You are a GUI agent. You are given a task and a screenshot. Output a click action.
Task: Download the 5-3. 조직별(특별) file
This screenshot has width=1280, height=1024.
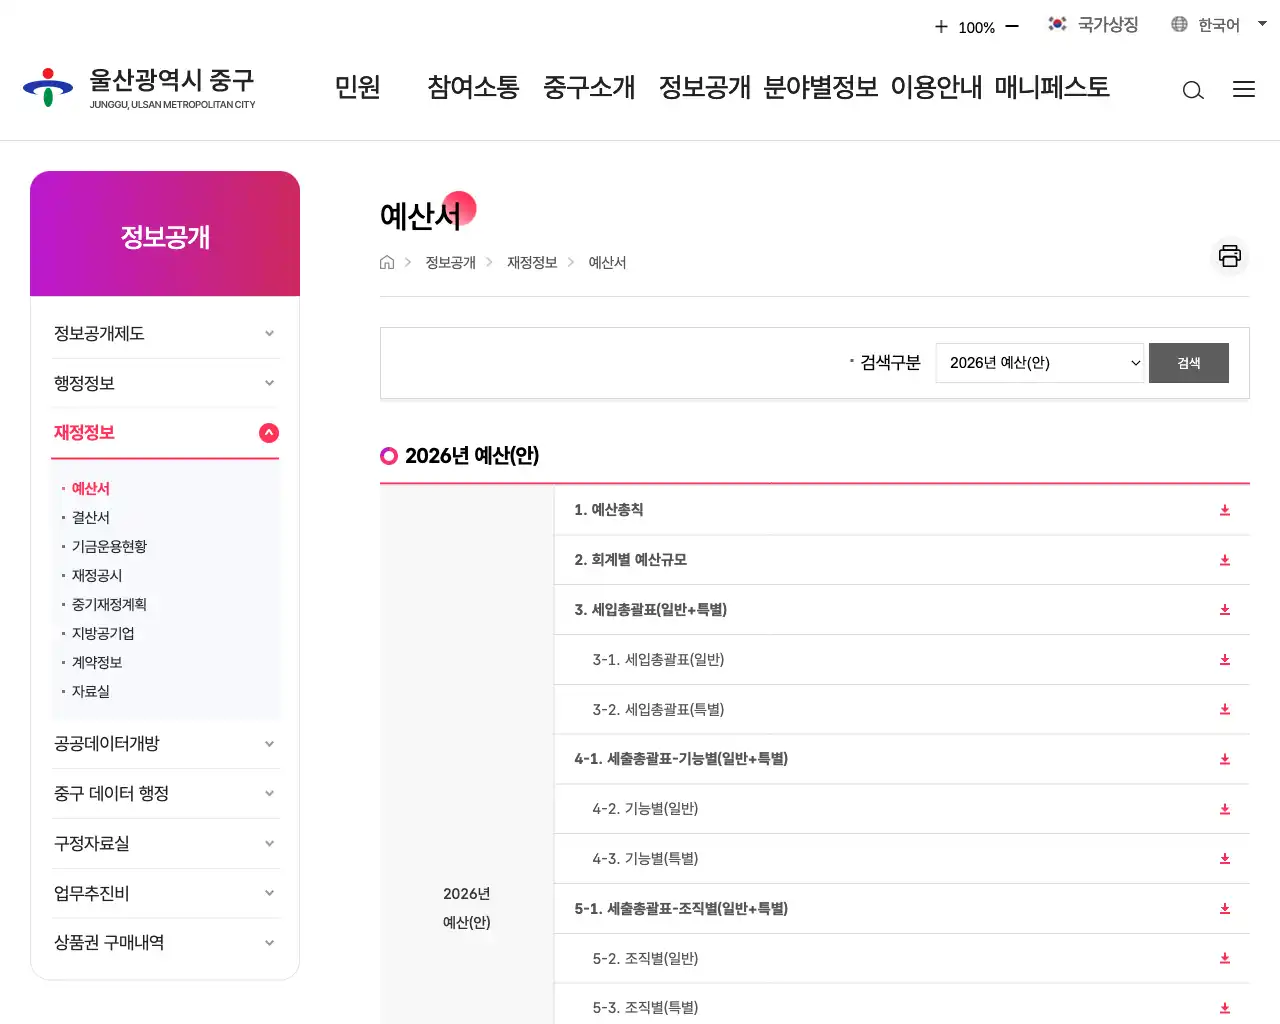click(x=1224, y=1007)
